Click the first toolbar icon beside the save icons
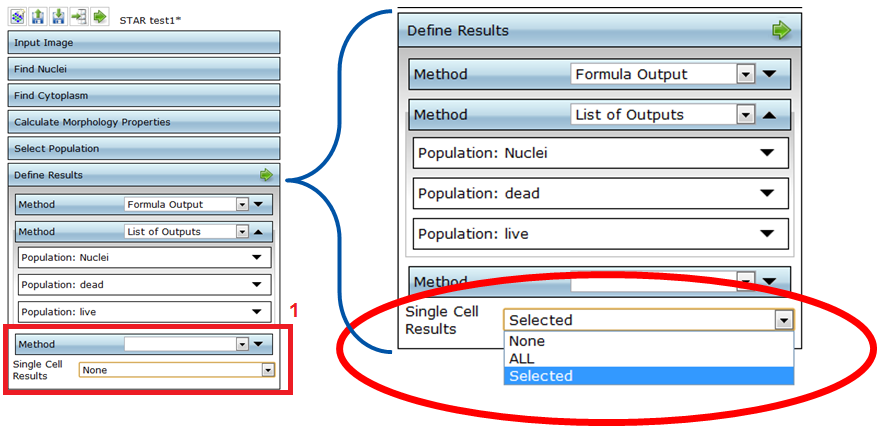881x442 pixels. point(19,17)
